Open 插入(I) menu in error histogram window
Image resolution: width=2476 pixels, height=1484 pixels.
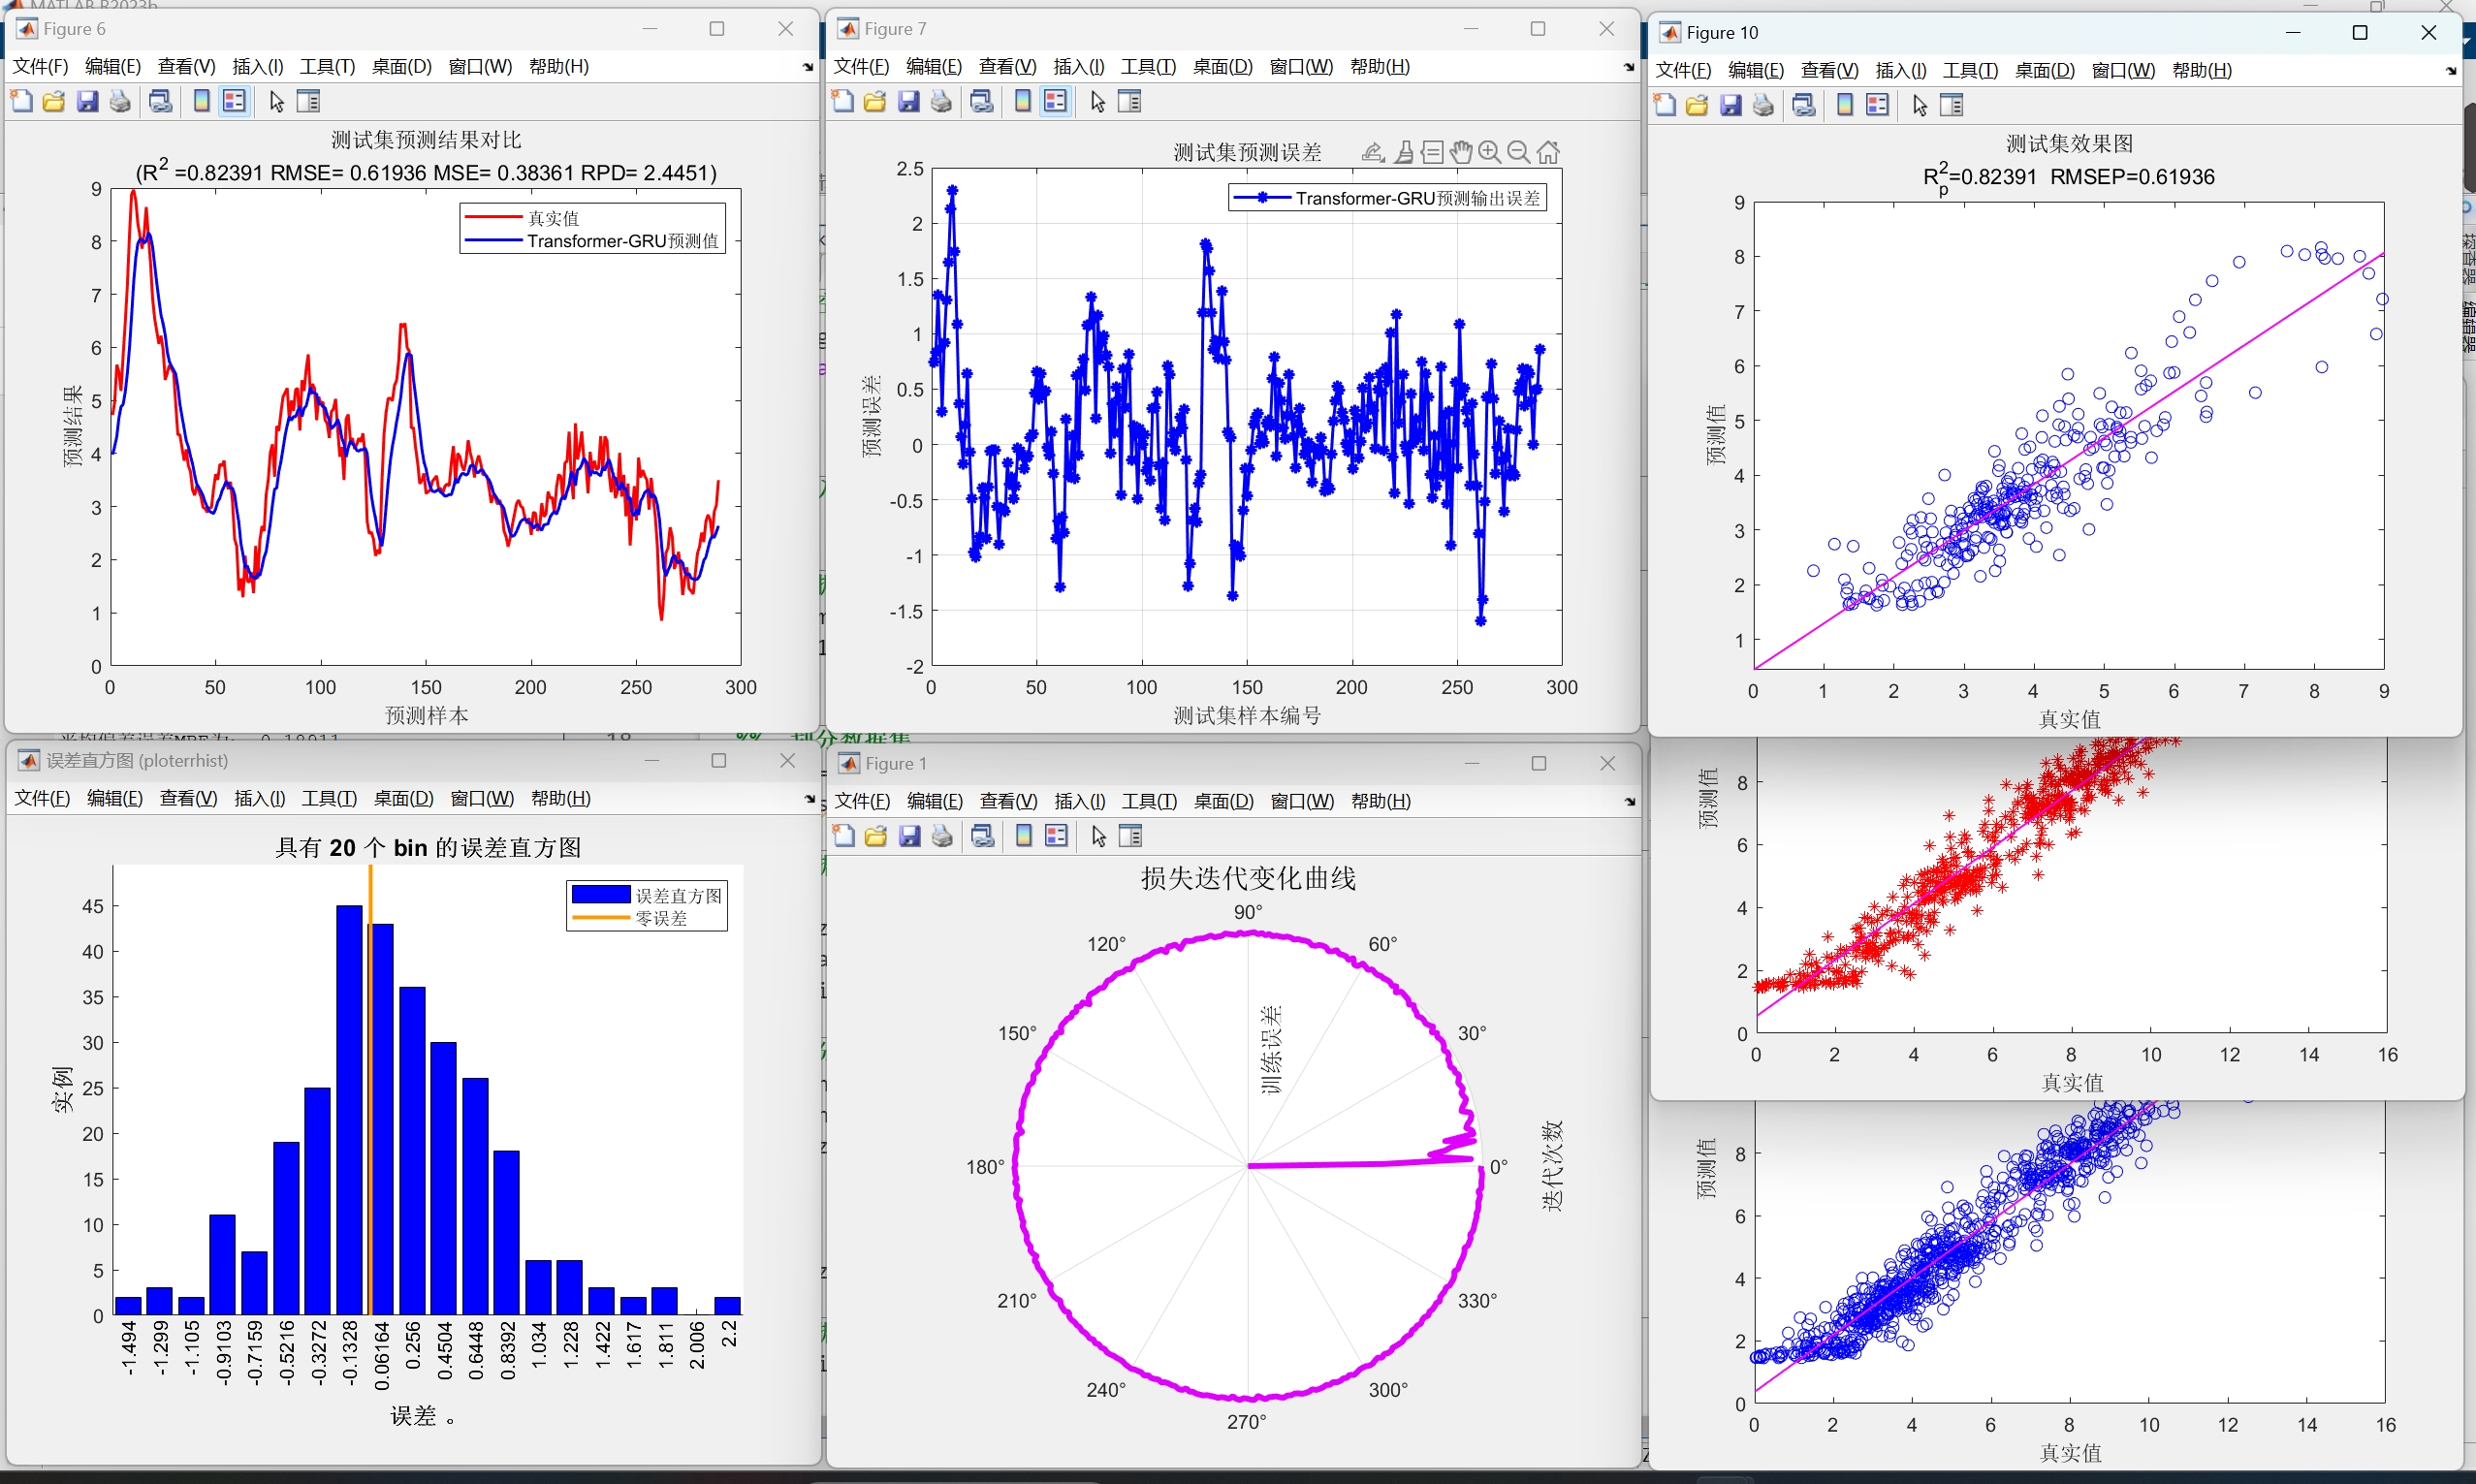click(259, 798)
